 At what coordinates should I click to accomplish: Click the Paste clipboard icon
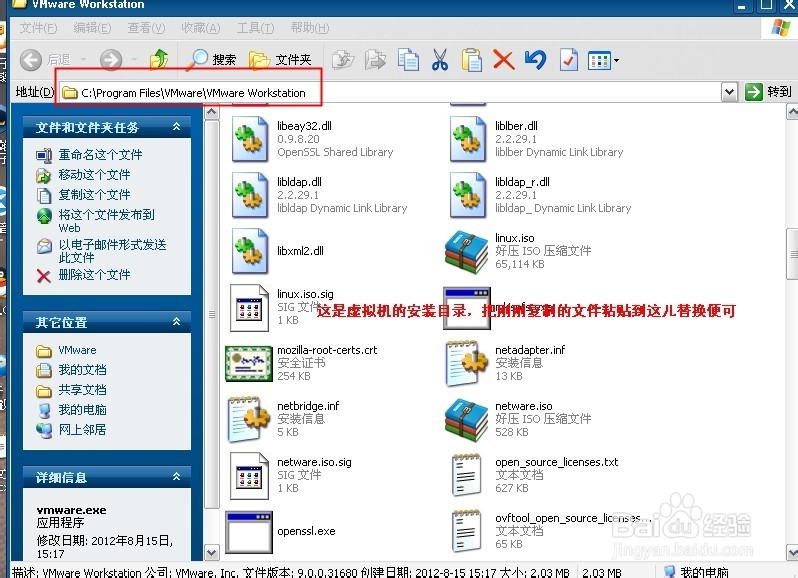tap(472, 60)
